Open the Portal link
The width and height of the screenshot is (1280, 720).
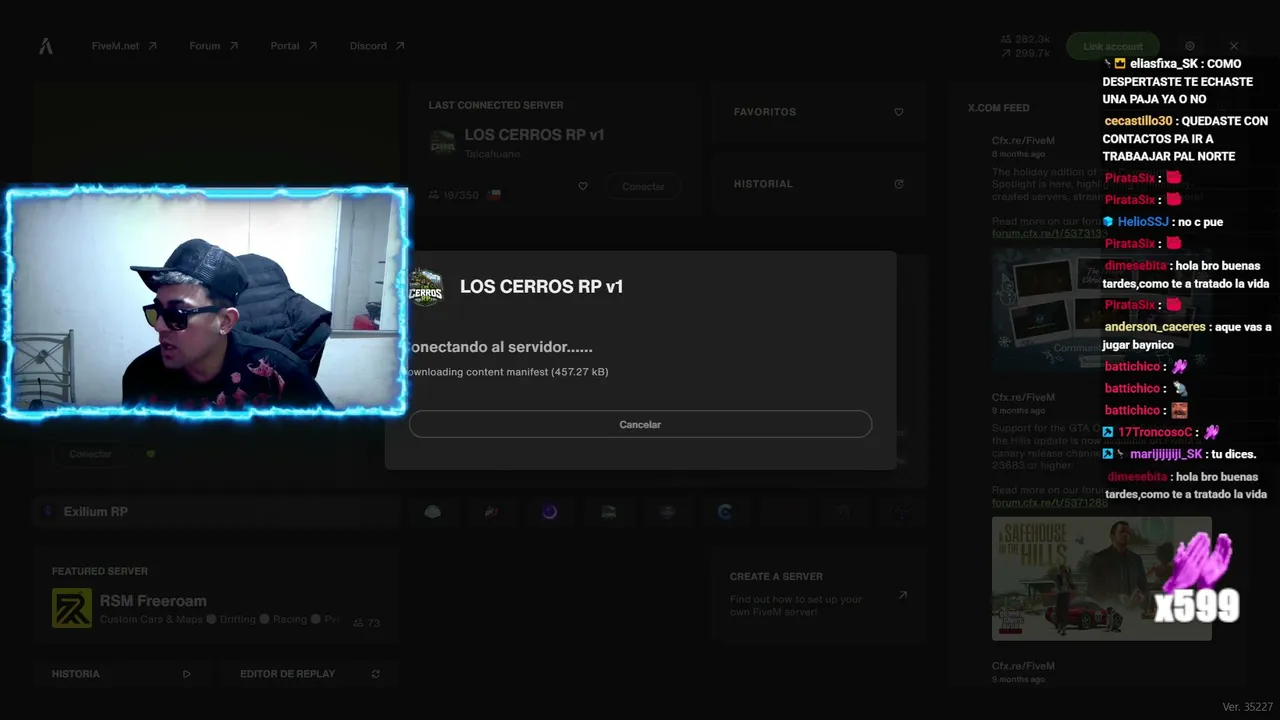tap(294, 46)
